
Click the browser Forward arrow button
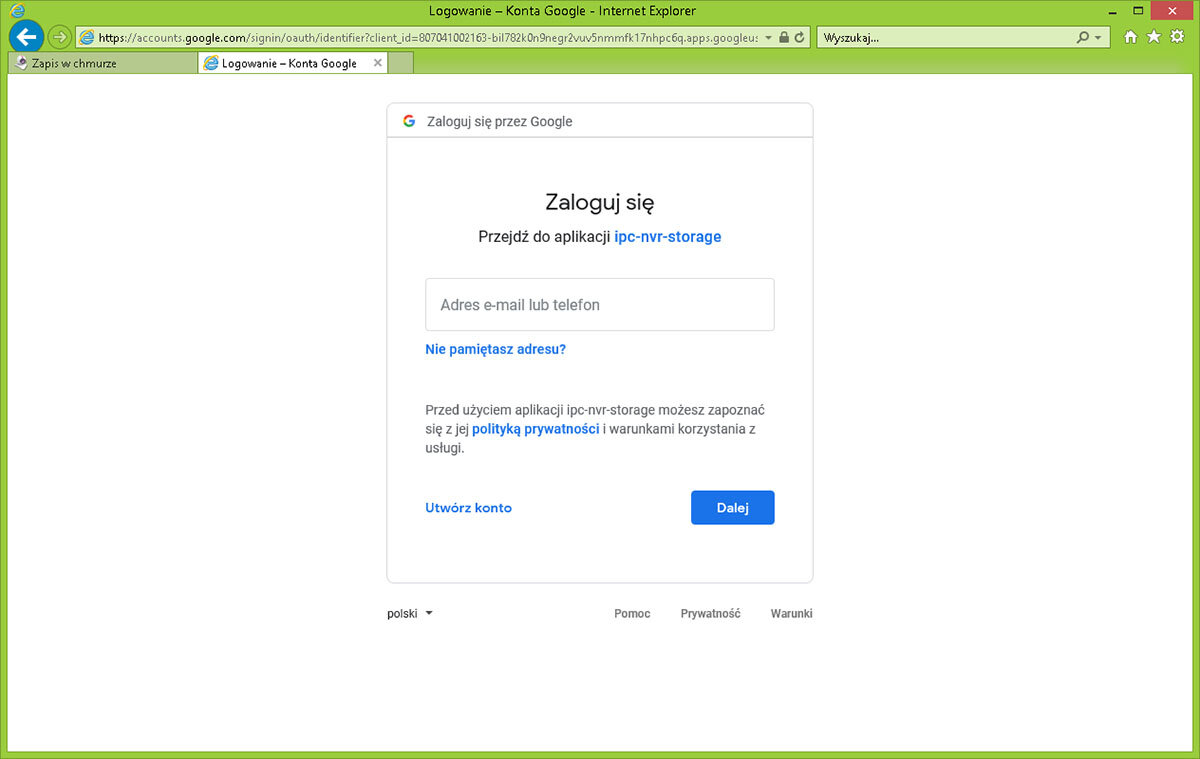(x=60, y=37)
